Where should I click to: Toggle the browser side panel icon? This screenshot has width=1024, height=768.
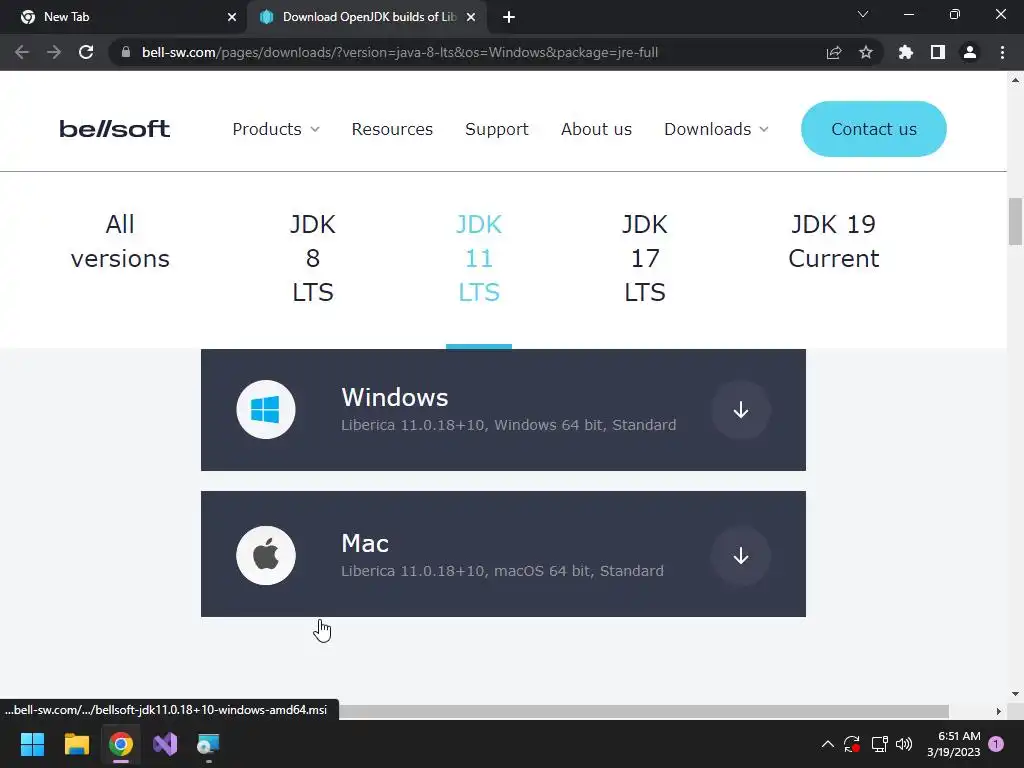pyautogui.click(x=938, y=52)
